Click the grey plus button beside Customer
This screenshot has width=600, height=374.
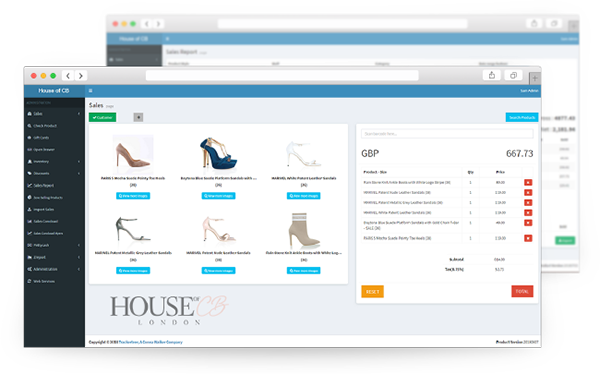point(138,117)
